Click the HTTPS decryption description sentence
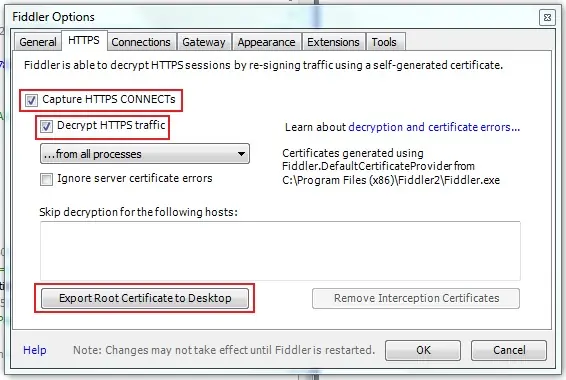The height and width of the screenshot is (380, 566). (263, 65)
